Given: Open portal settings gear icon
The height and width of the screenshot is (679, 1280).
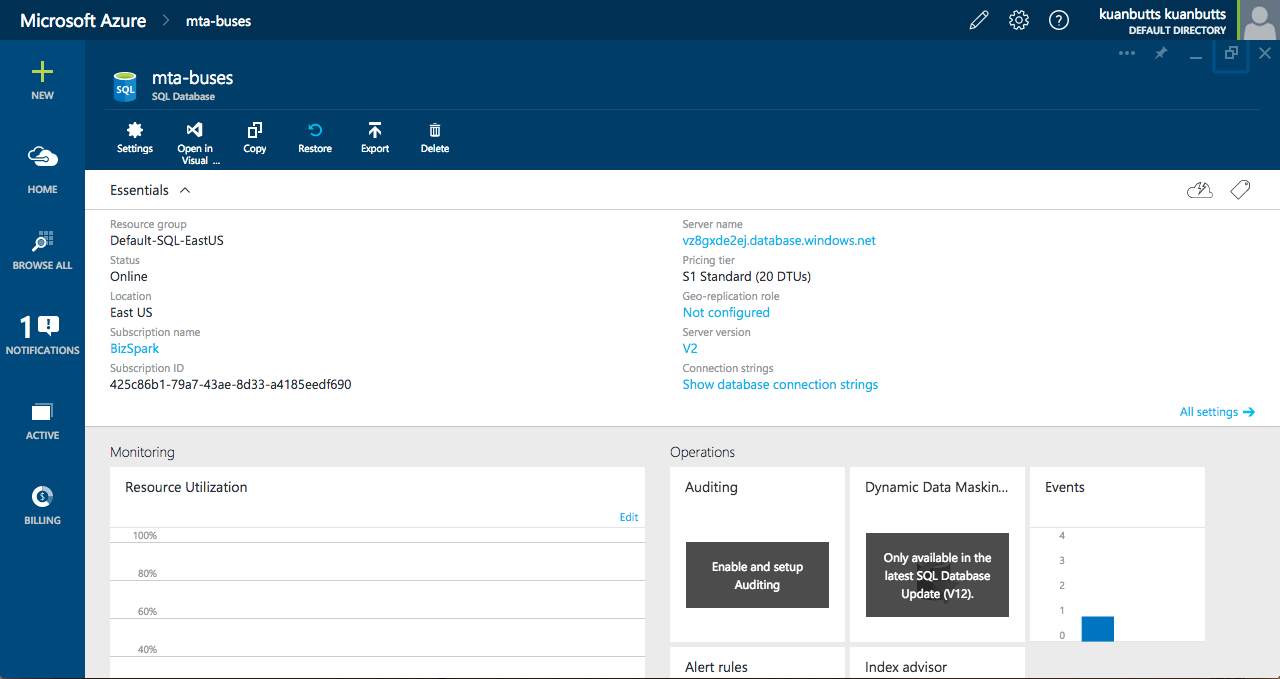Looking at the screenshot, I should pos(1019,20).
